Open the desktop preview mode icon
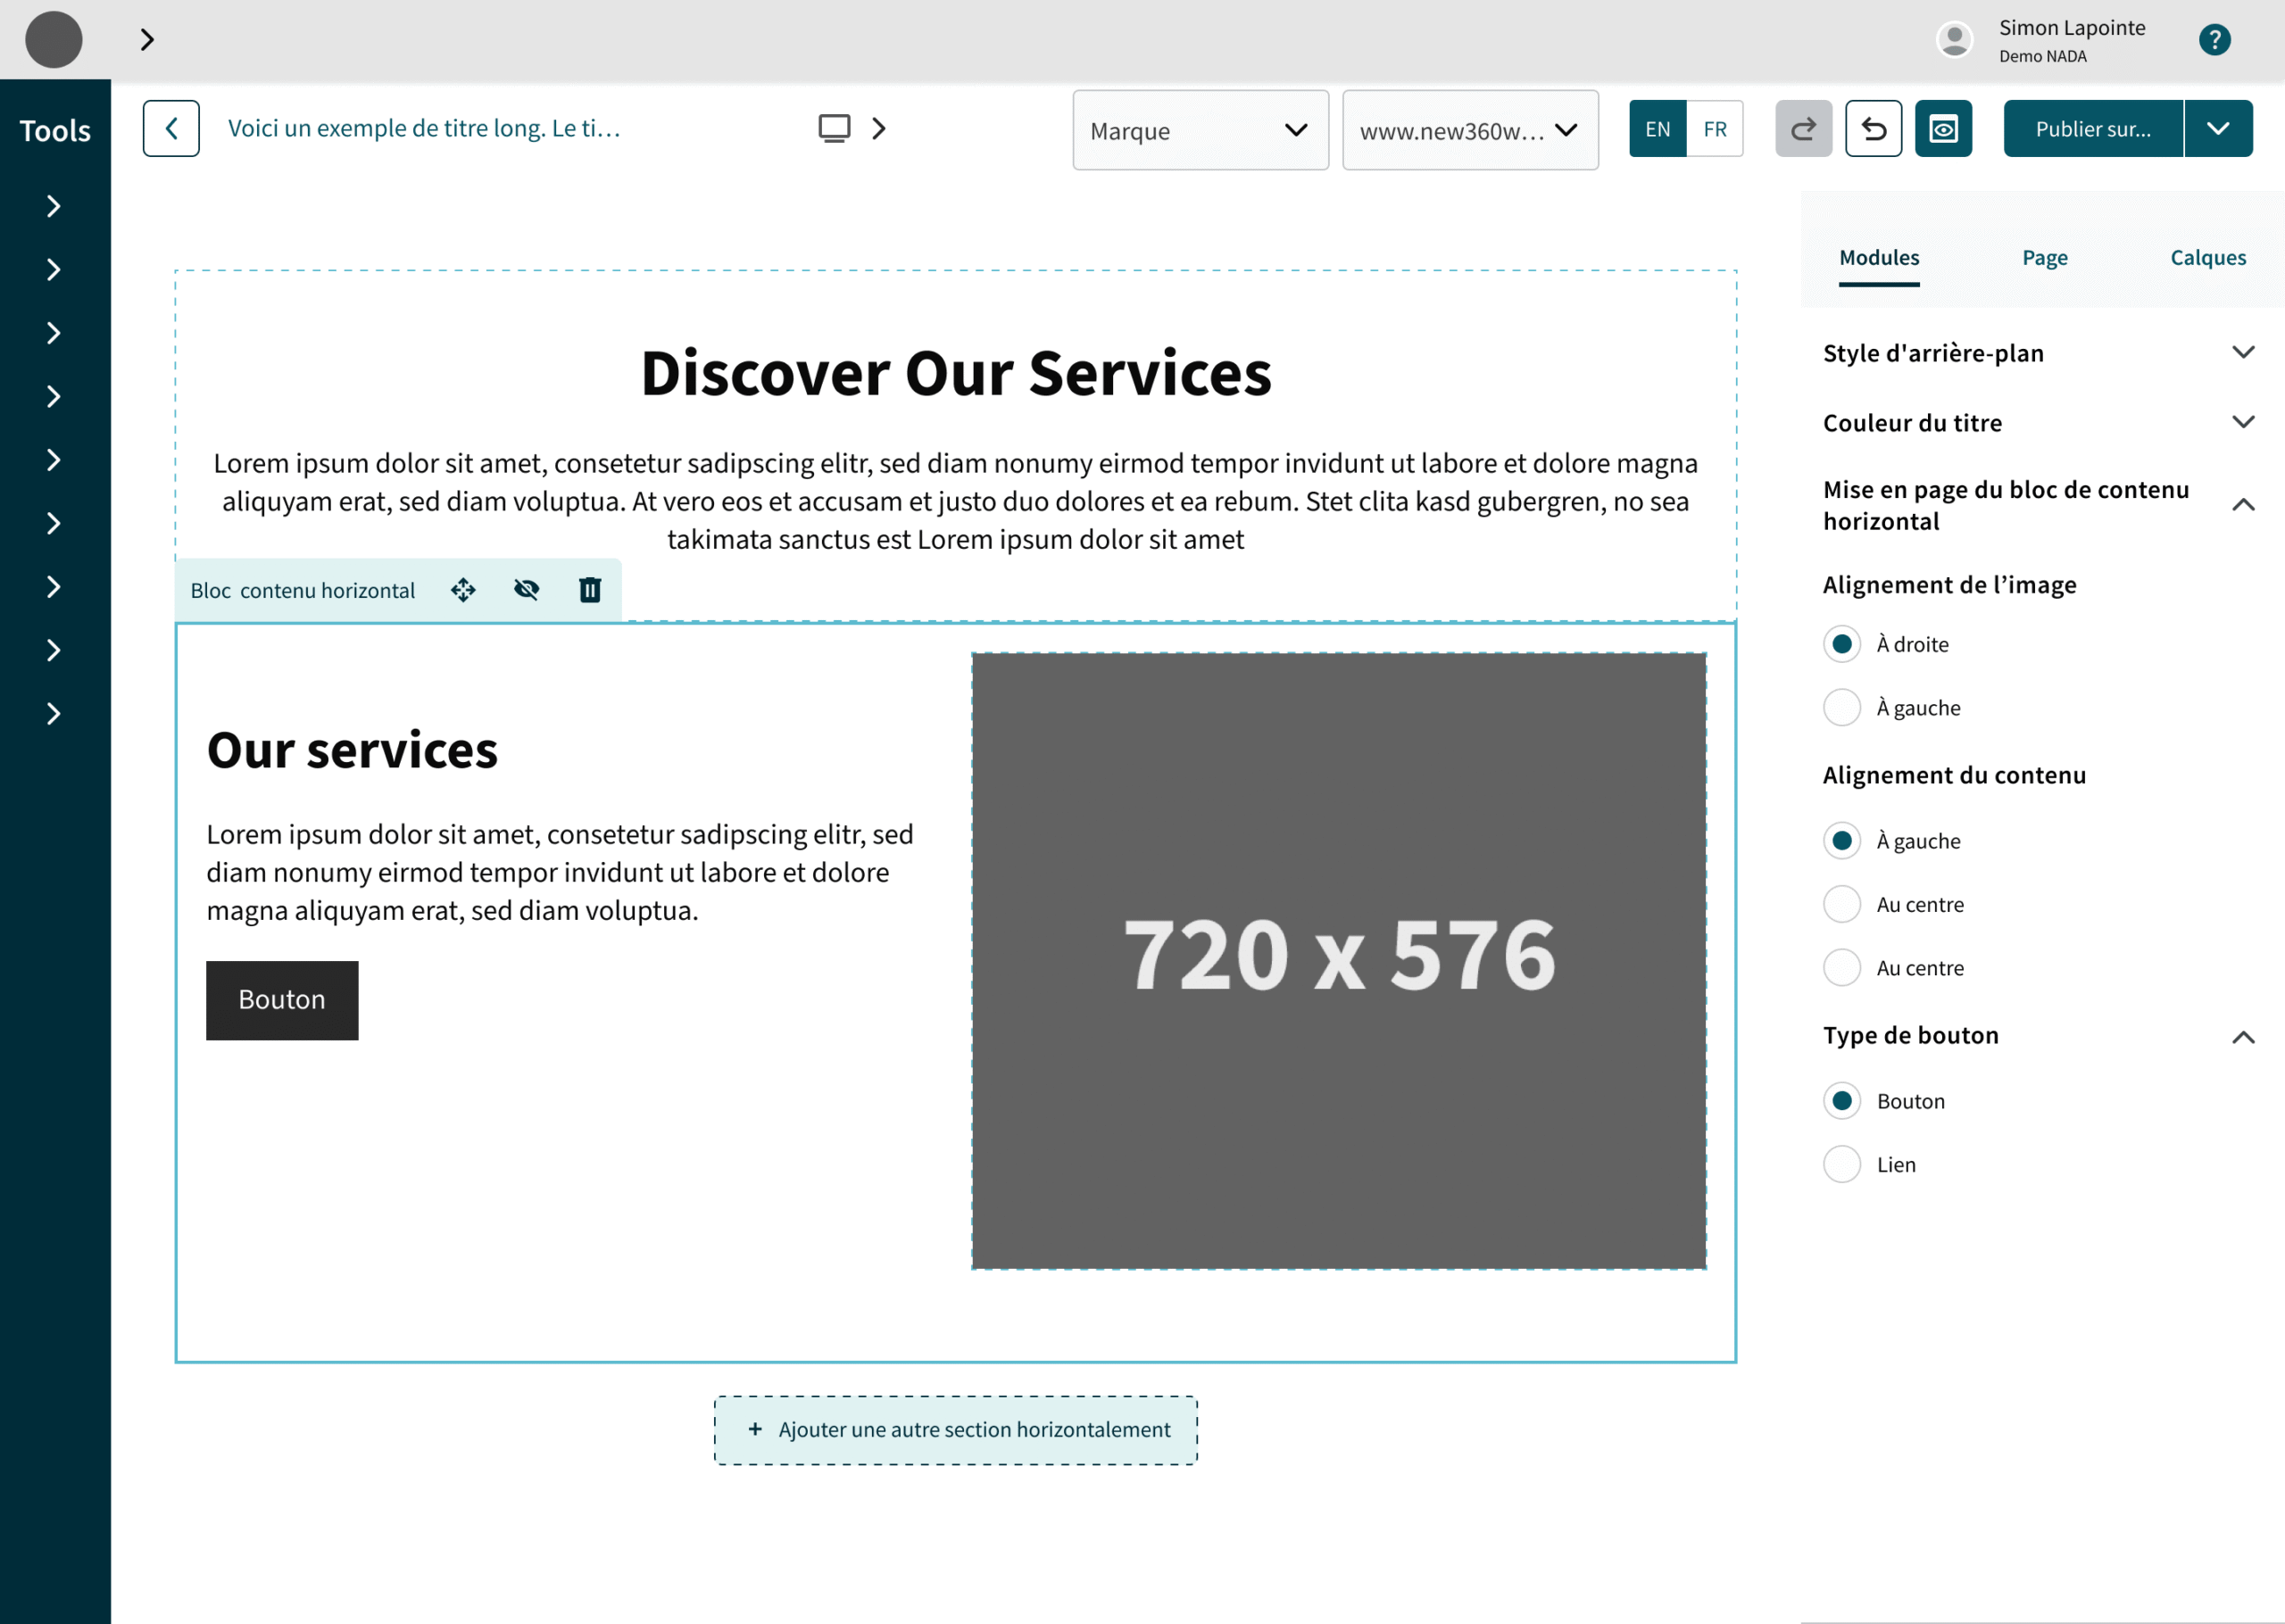Screen dimensions: 2285x1624 pos(834,128)
